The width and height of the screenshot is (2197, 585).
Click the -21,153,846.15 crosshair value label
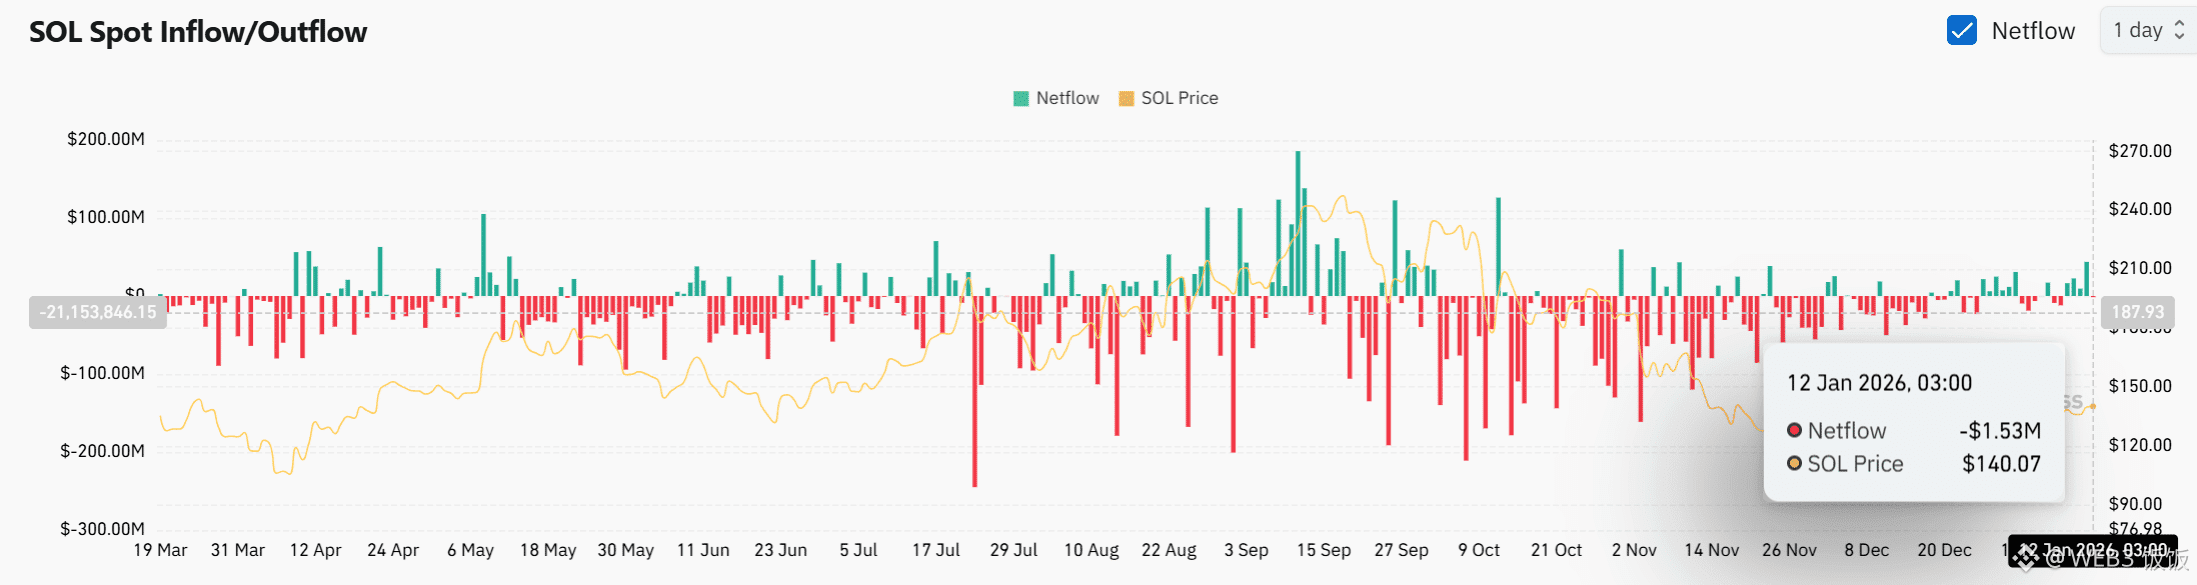(x=98, y=312)
